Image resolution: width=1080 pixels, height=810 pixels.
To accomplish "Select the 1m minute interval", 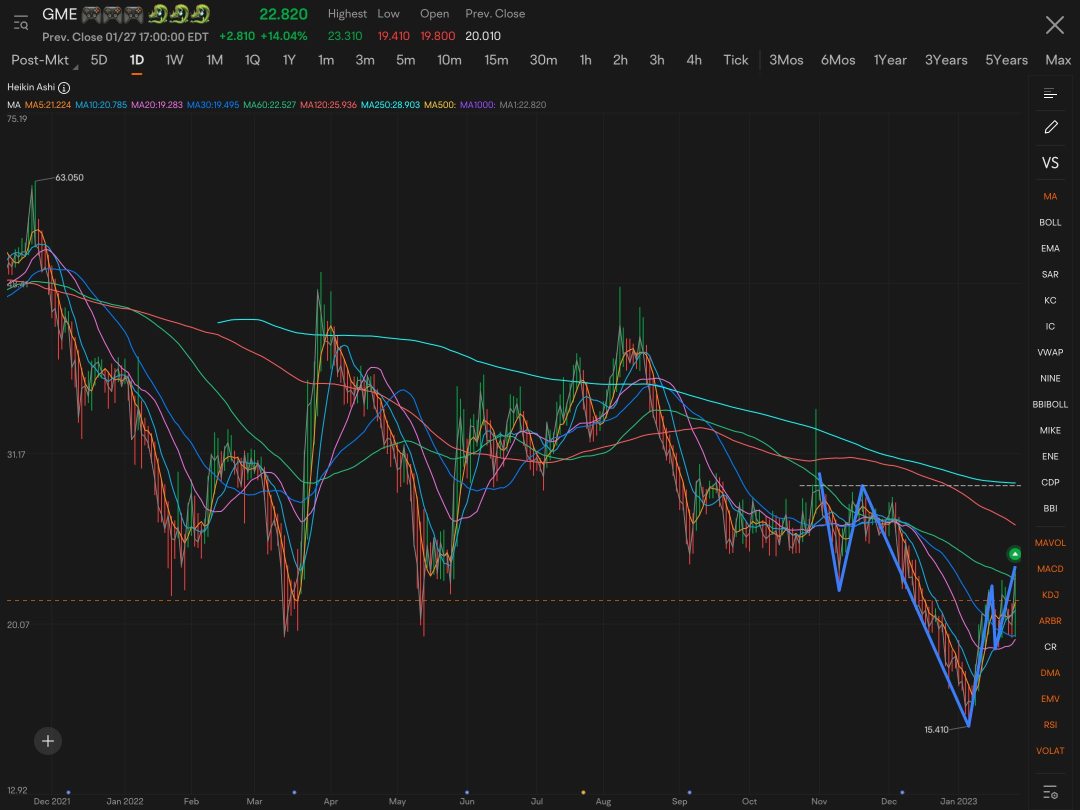I will click(326, 60).
